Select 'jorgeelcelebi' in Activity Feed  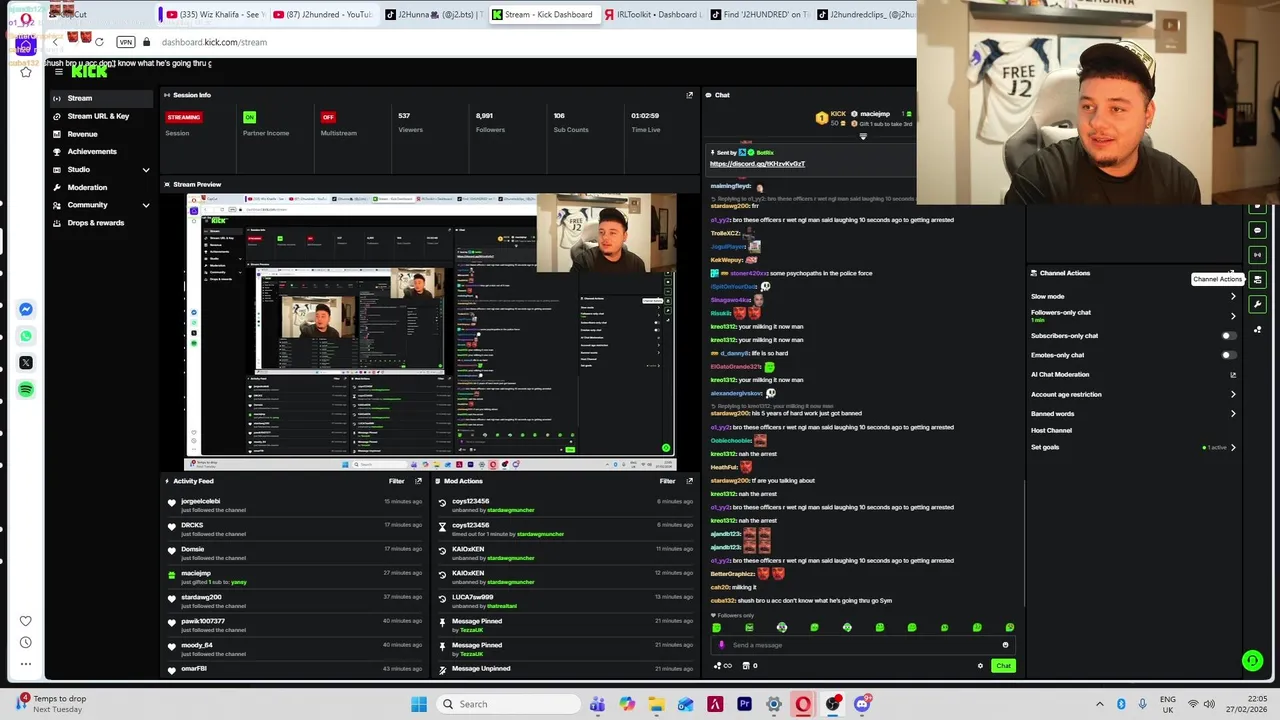(x=201, y=501)
